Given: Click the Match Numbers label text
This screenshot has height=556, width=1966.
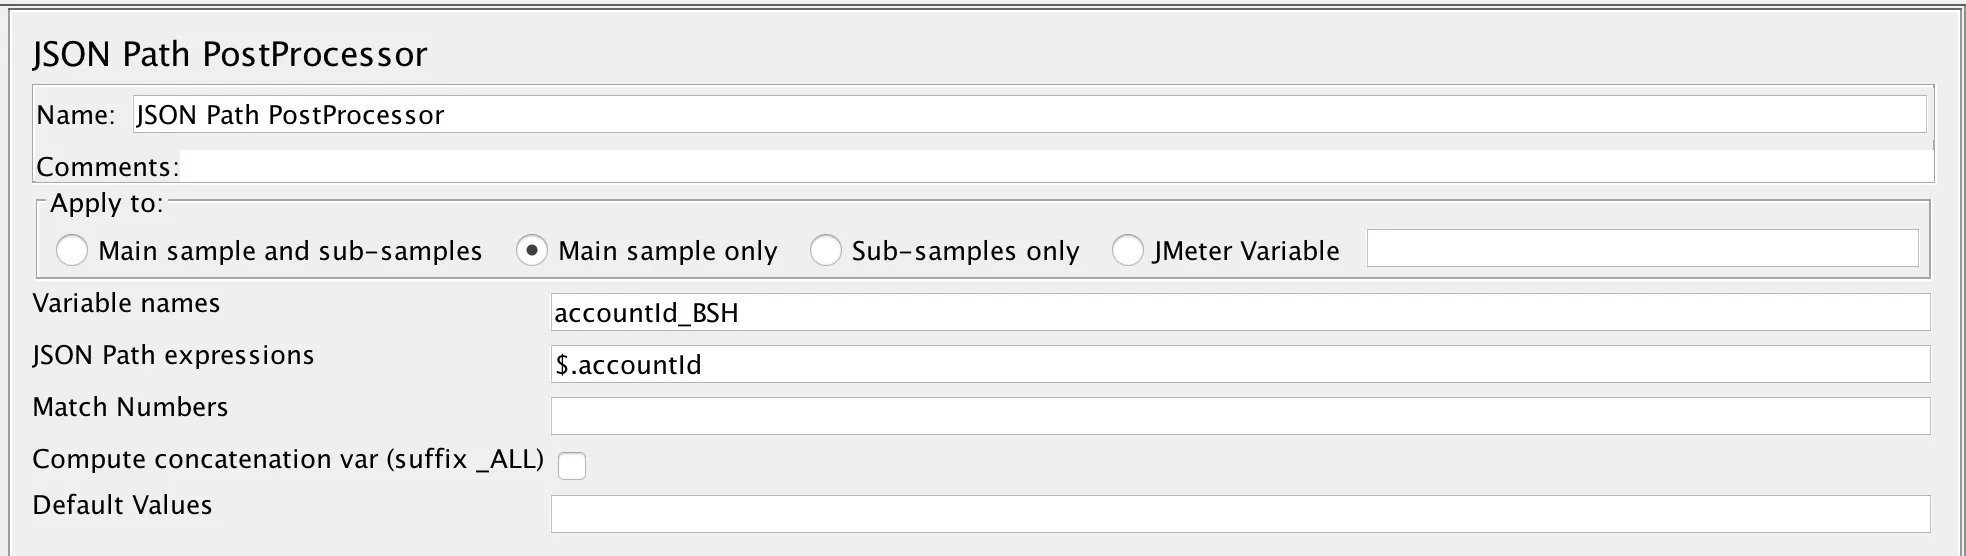Looking at the screenshot, I should tap(130, 407).
